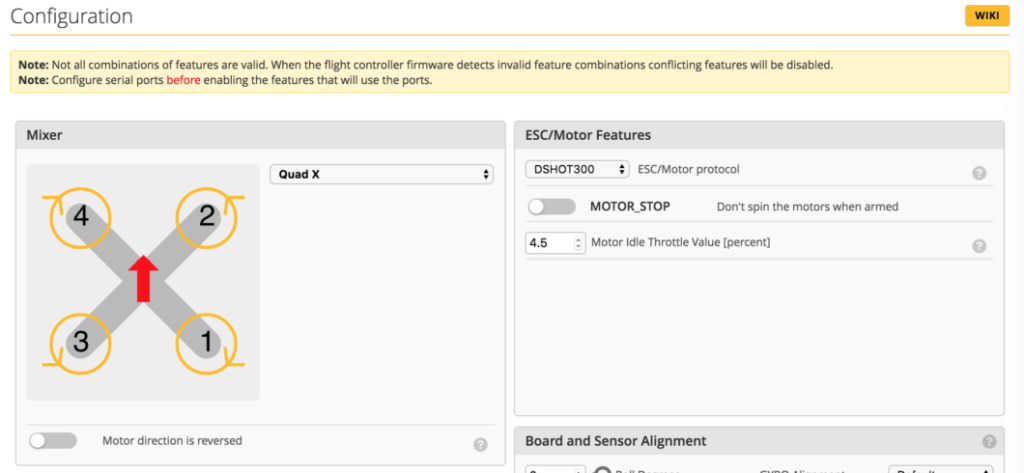1024x473 pixels.
Task: Click motor 1 in the mixer diagram
Action: coord(206,341)
